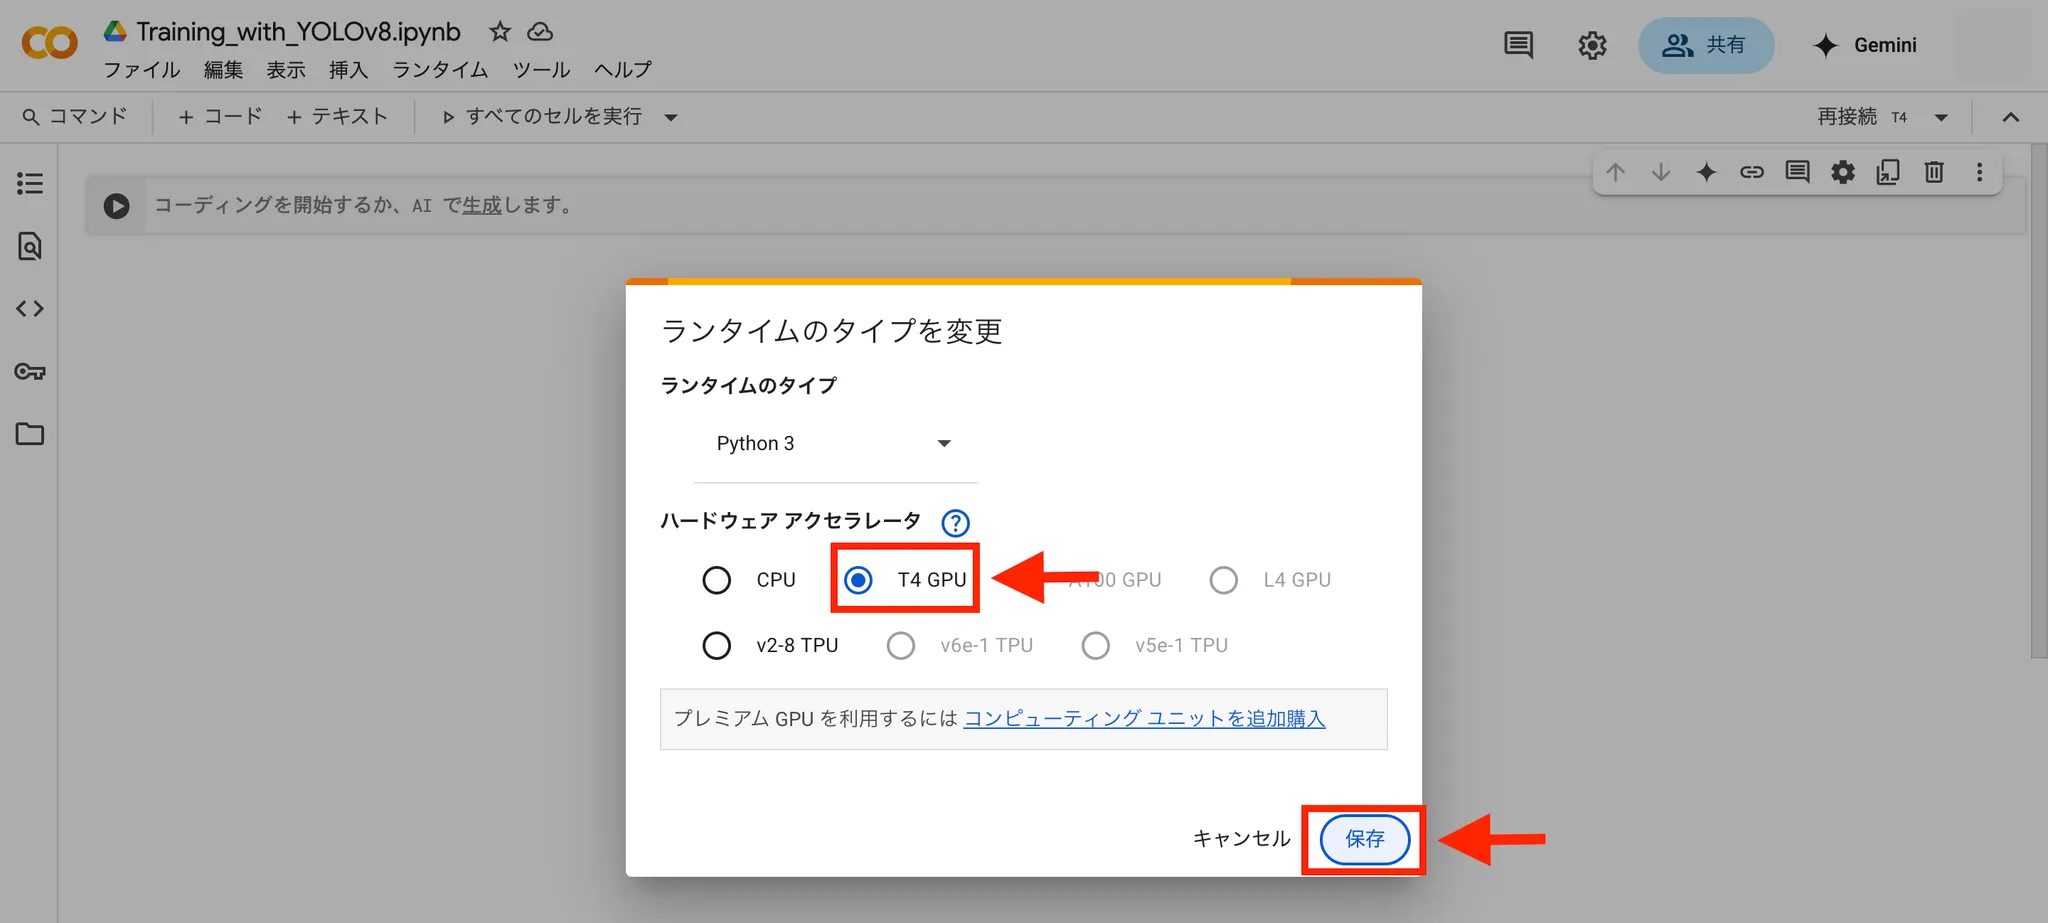Open settings gear in header
The height and width of the screenshot is (923, 2048).
1592,45
